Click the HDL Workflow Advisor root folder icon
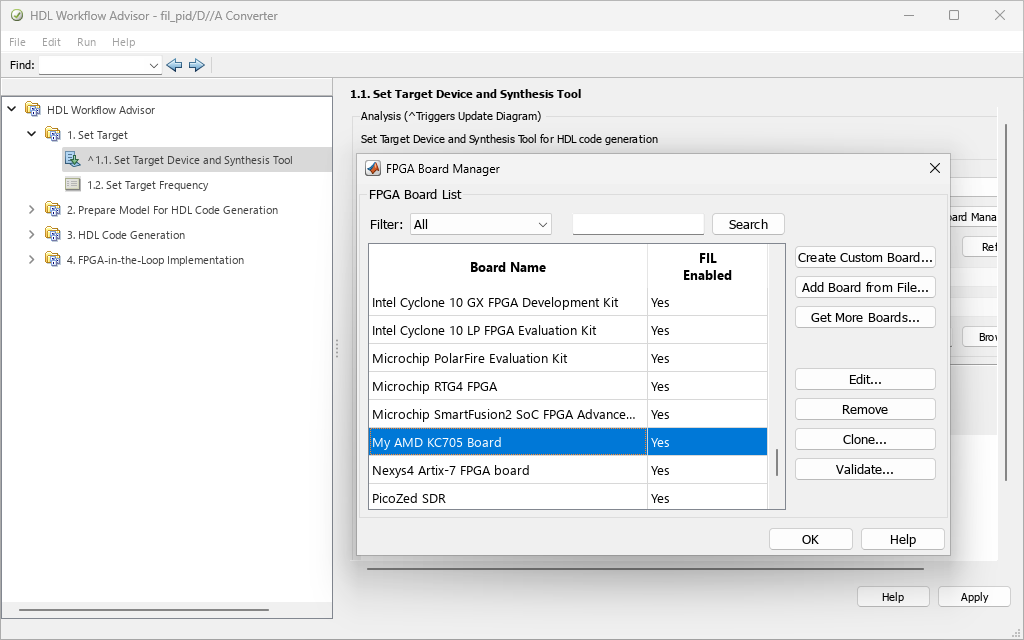Screen dimensions: 1024x640 click(x=33, y=110)
